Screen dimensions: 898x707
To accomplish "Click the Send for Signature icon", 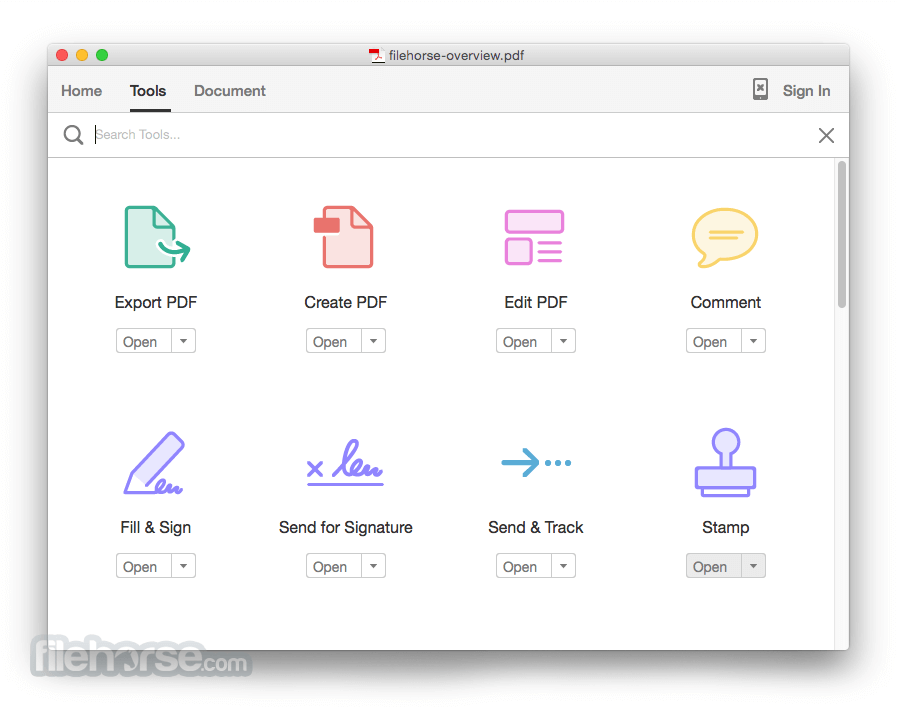I will coord(345,462).
